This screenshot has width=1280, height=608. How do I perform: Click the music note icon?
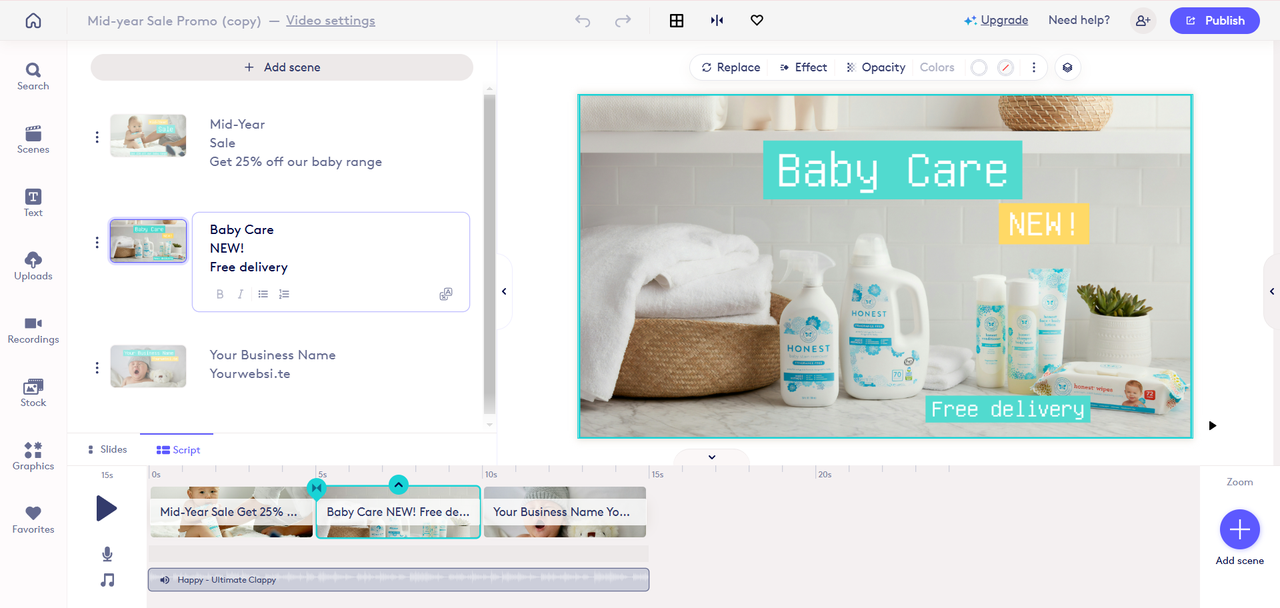pyautogui.click(x=107, y=580)
